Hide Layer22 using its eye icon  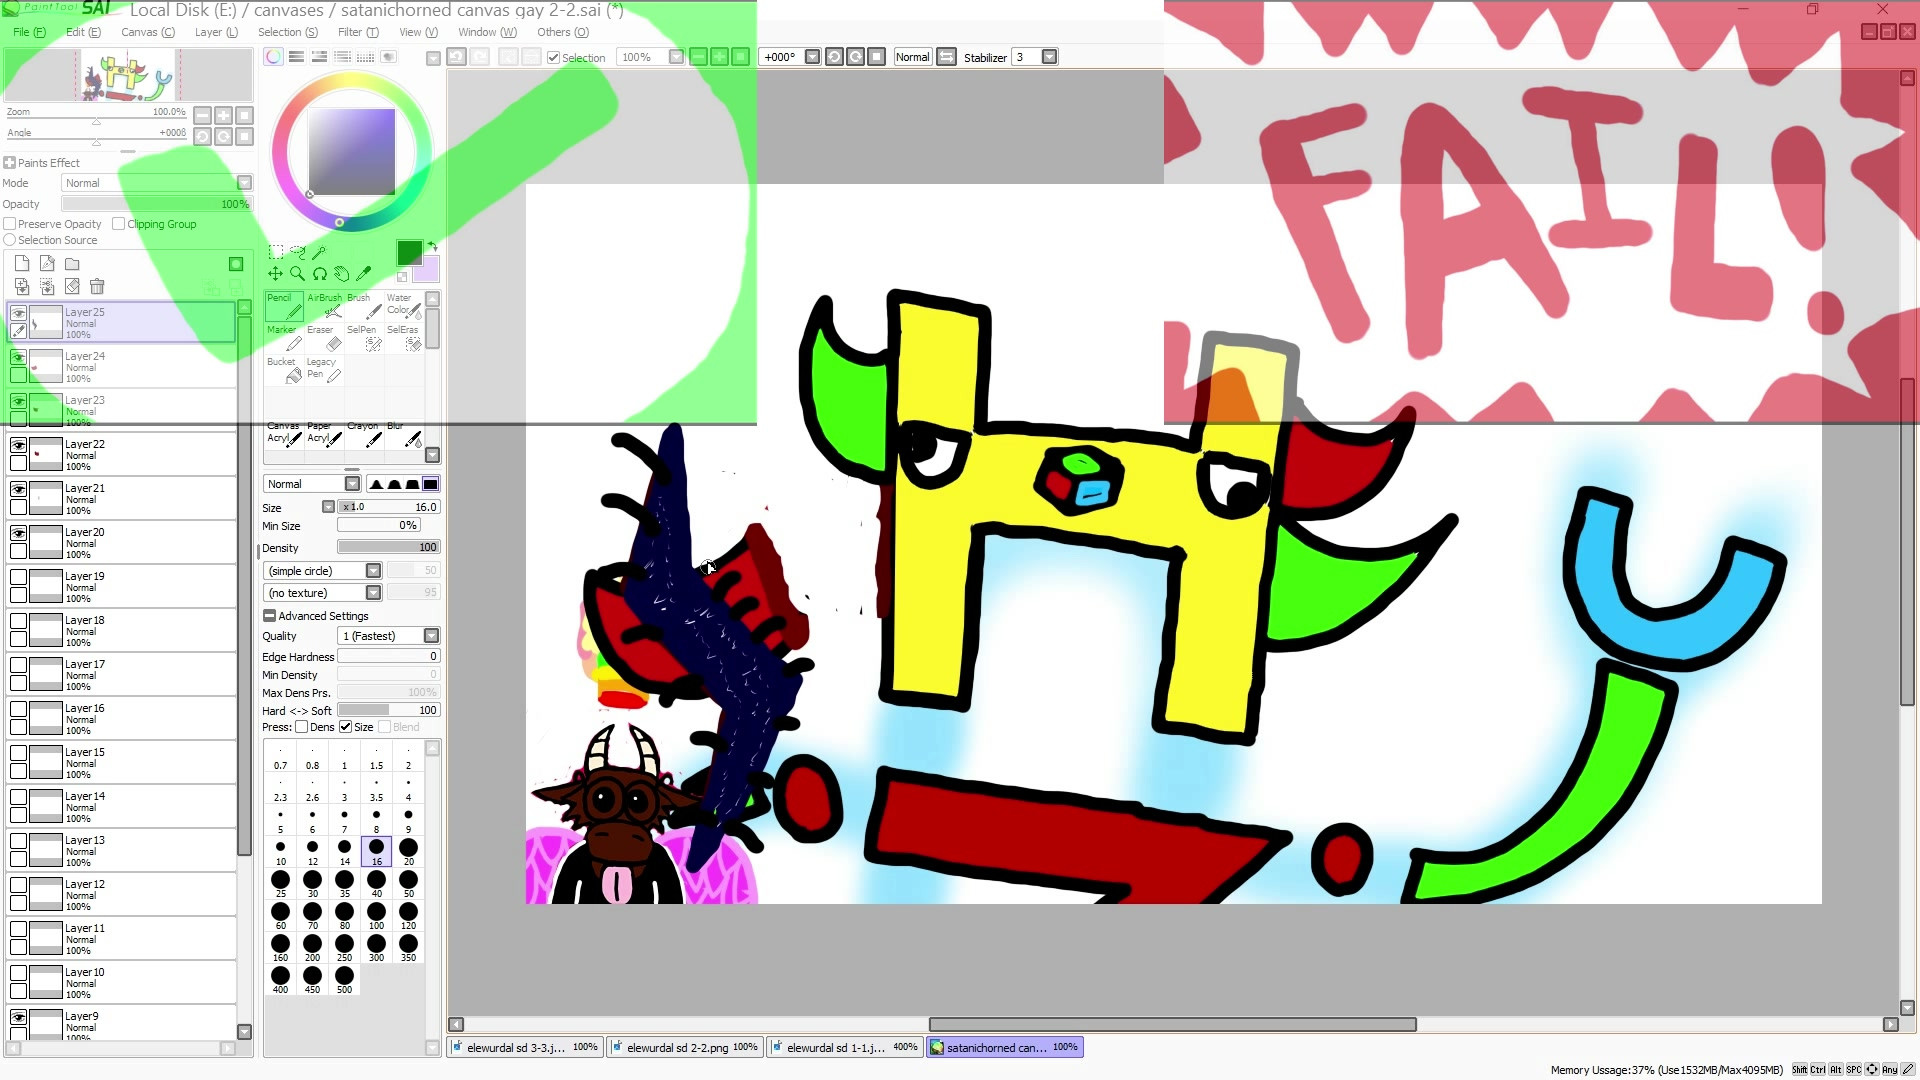click(18, 446)
